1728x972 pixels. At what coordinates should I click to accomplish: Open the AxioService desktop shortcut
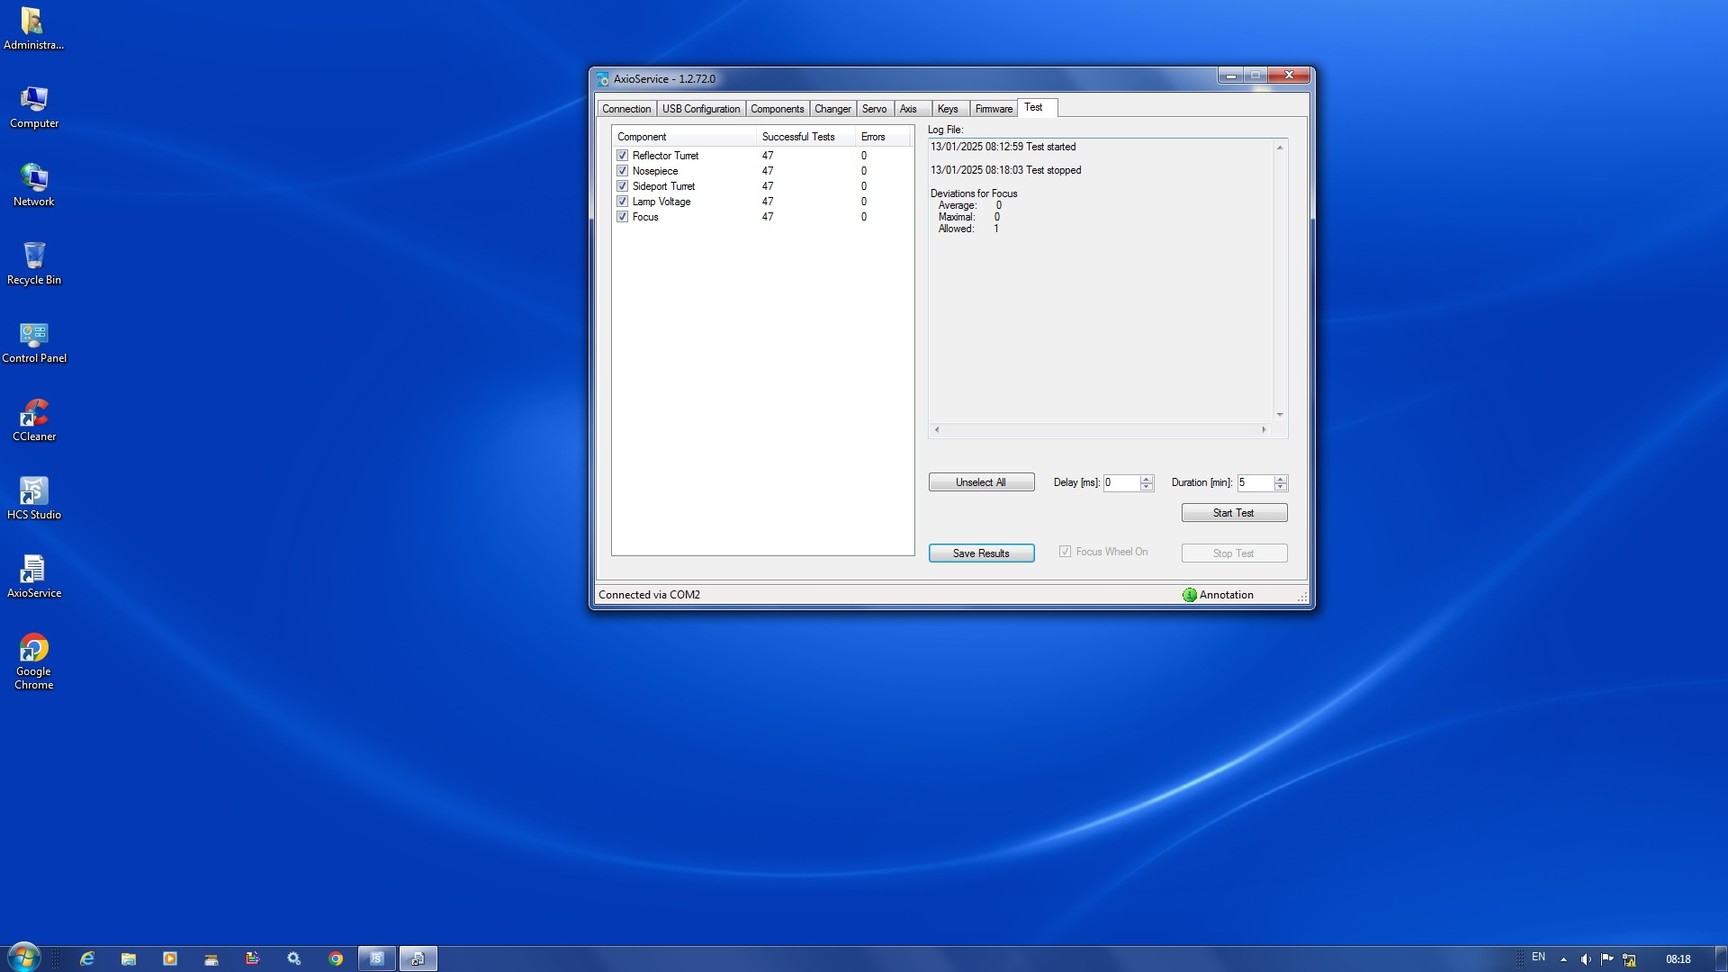[x=34, y=571]
